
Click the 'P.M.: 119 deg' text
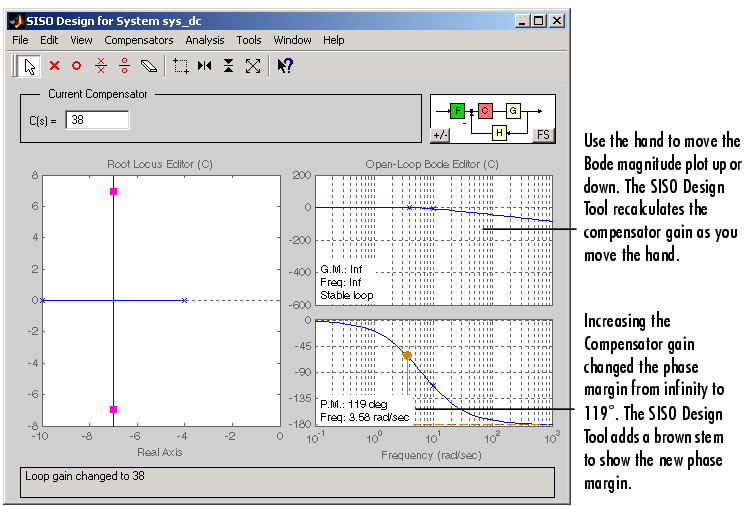354,404
